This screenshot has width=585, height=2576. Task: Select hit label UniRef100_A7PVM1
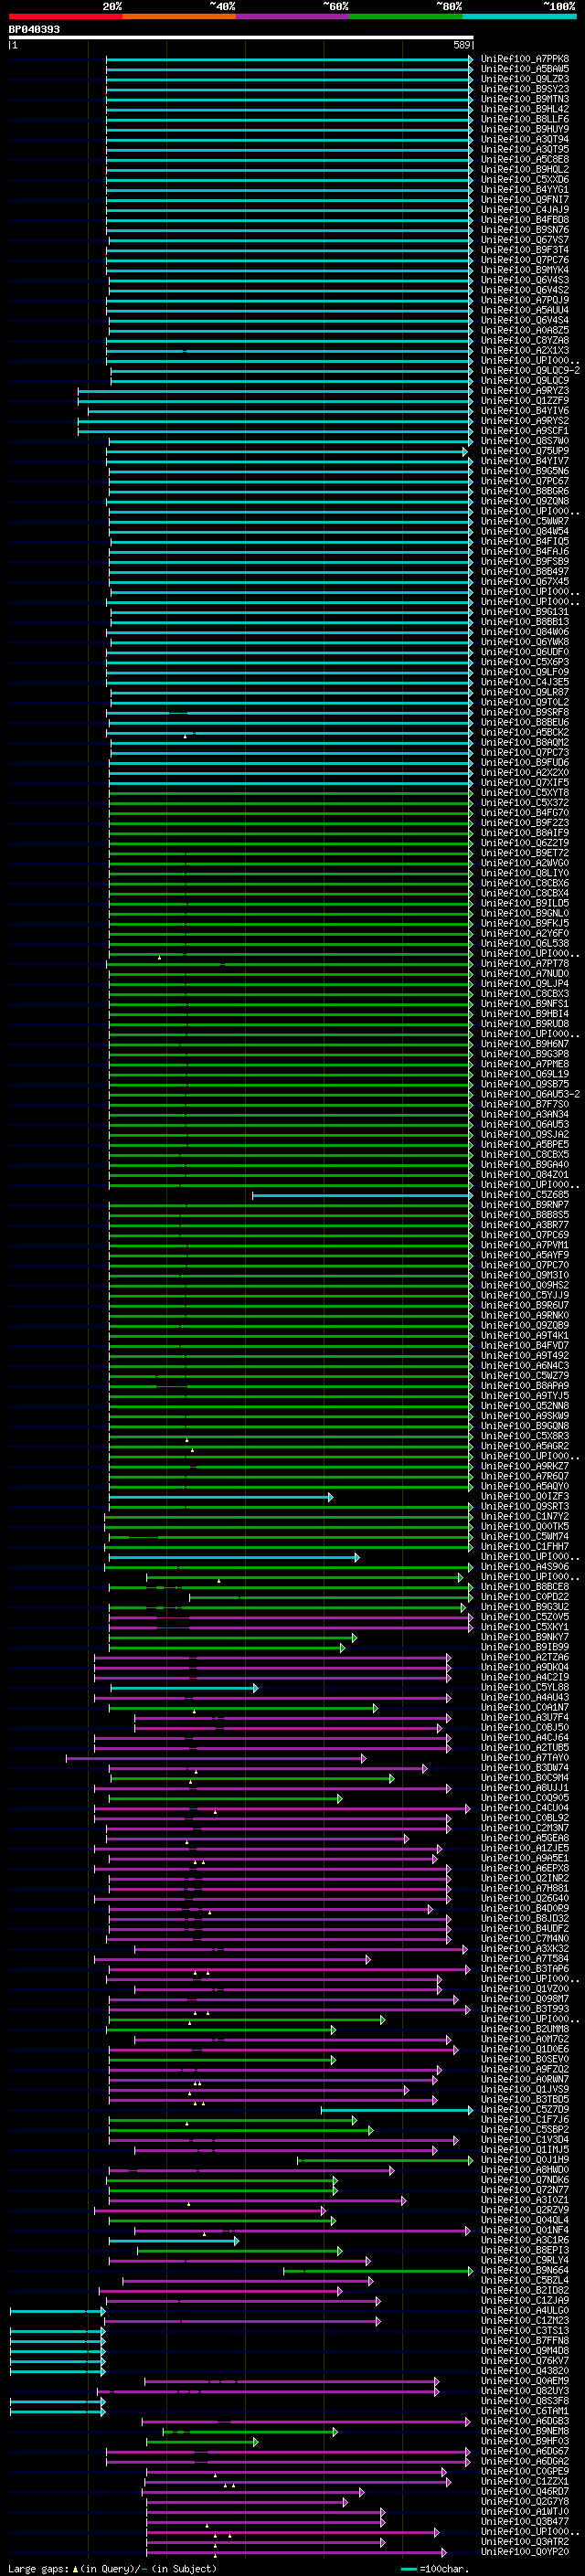pos(524,1245)
